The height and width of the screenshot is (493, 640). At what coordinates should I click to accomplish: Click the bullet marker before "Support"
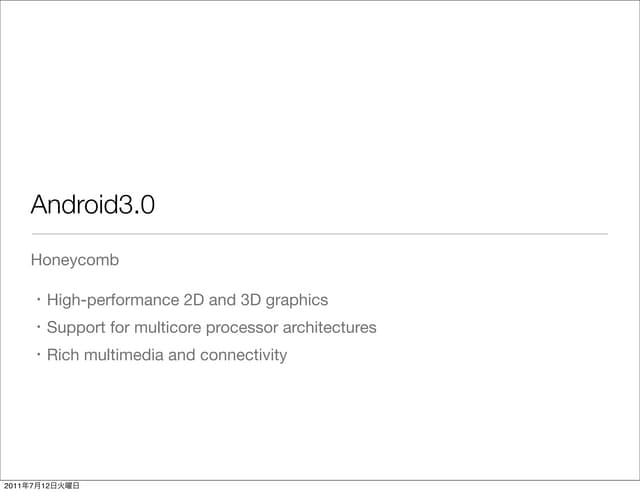(x=36, y=327)
